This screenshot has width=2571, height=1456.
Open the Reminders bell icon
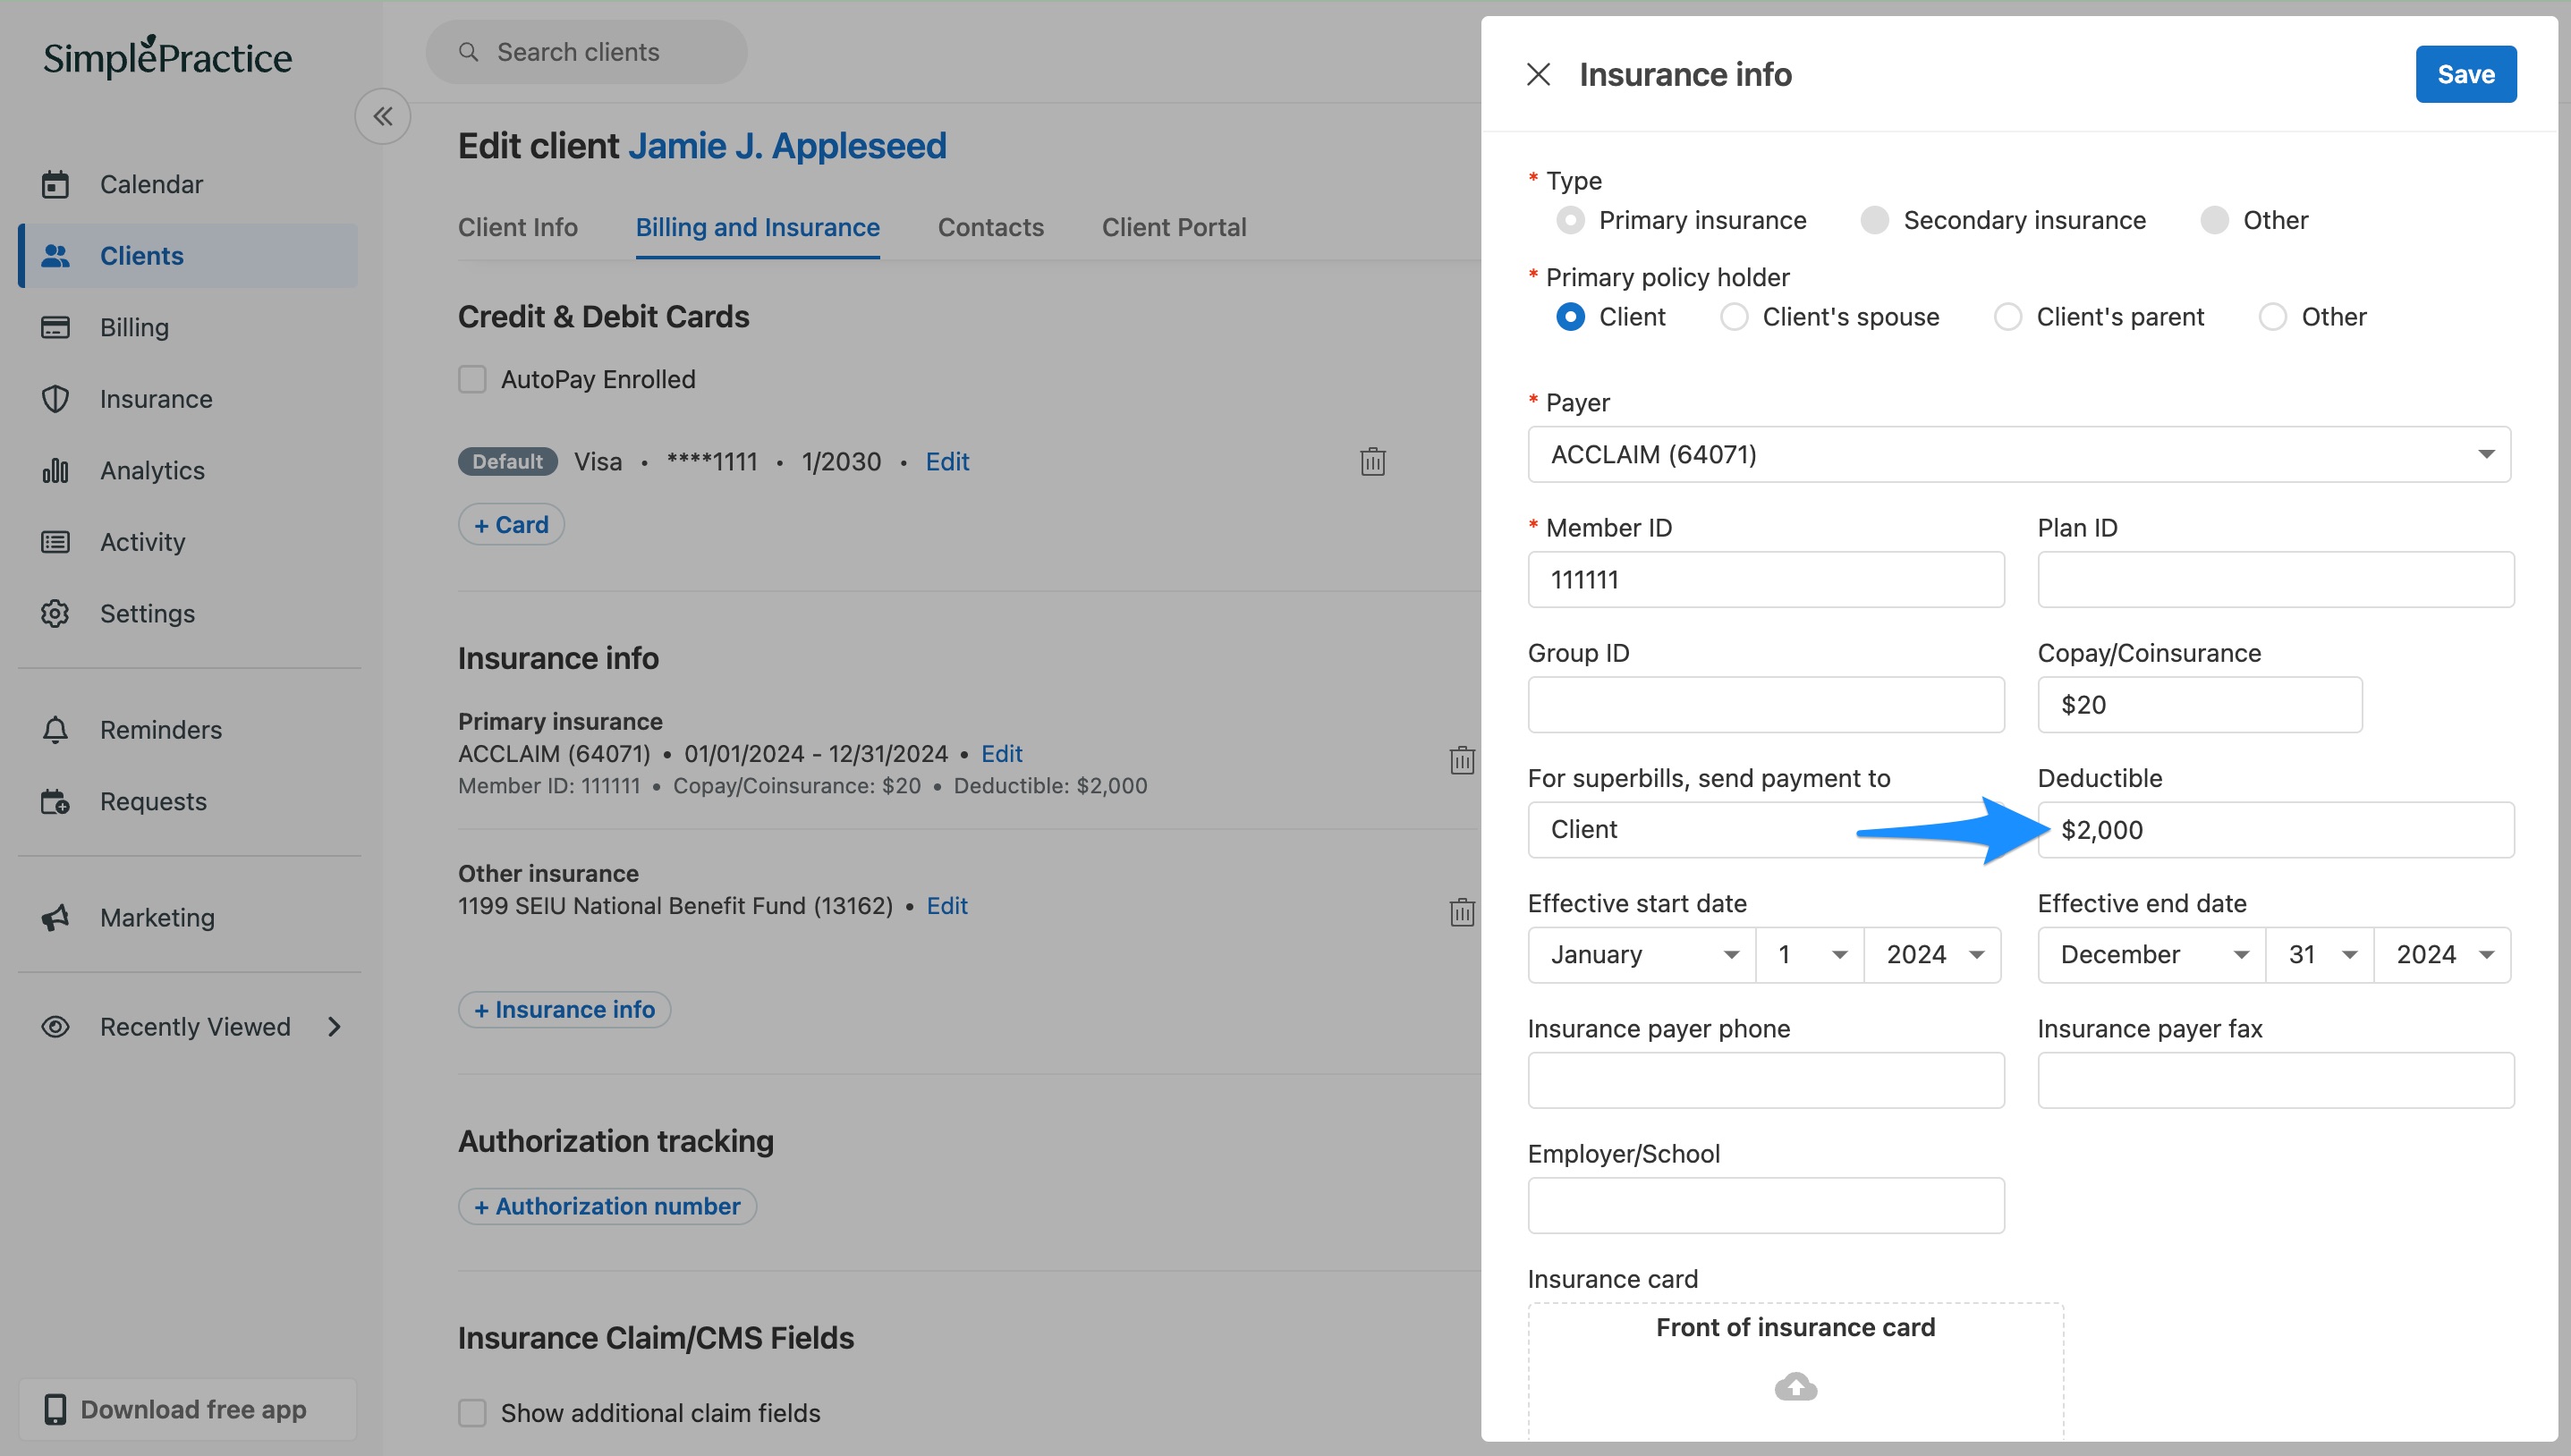(x=55, y=730)
